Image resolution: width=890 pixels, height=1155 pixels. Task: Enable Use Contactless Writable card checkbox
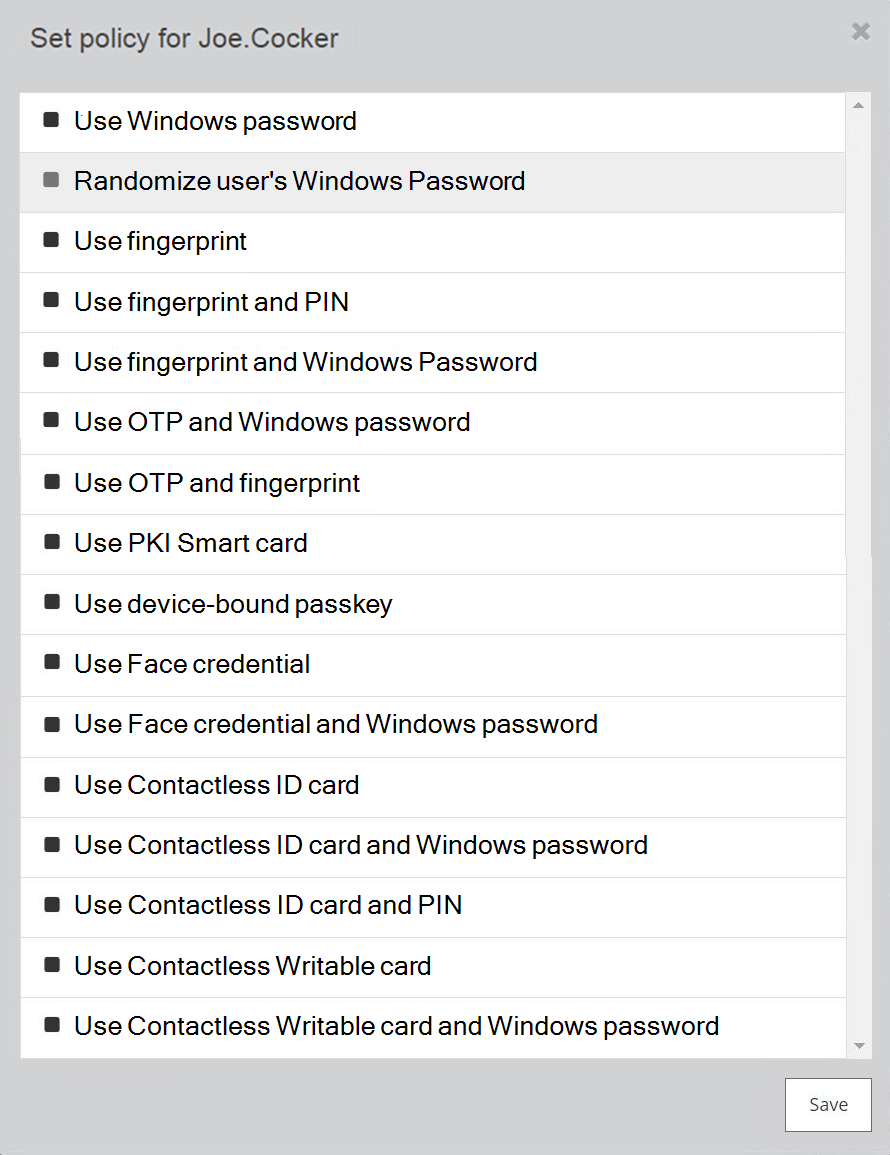[51, 966]
